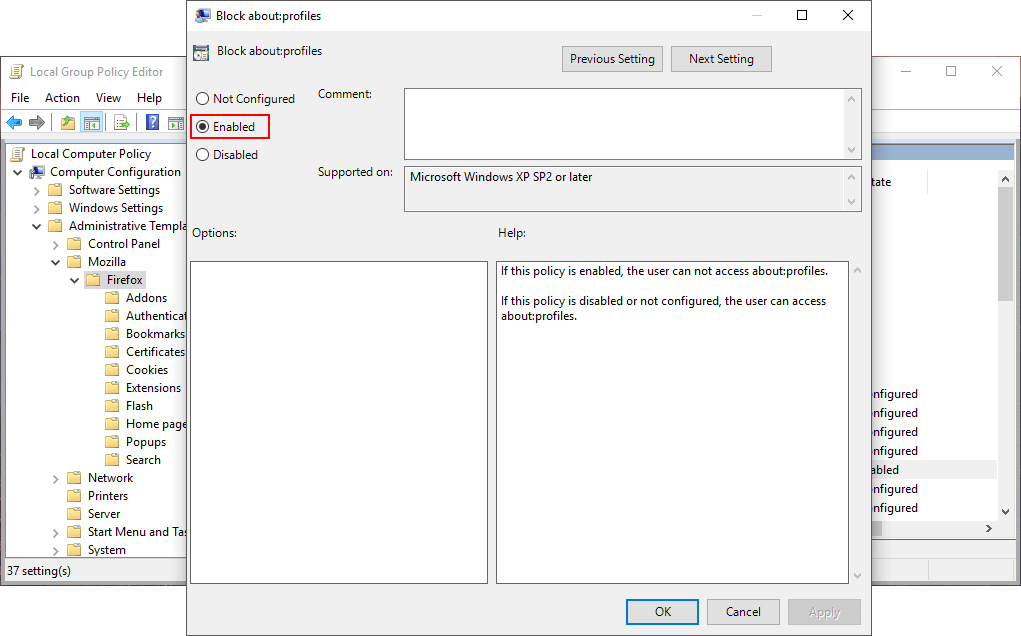The width and height of the screenshot is (1021, 636).
Task: Click the Up One Level folder icon
Action: (68, 122)
